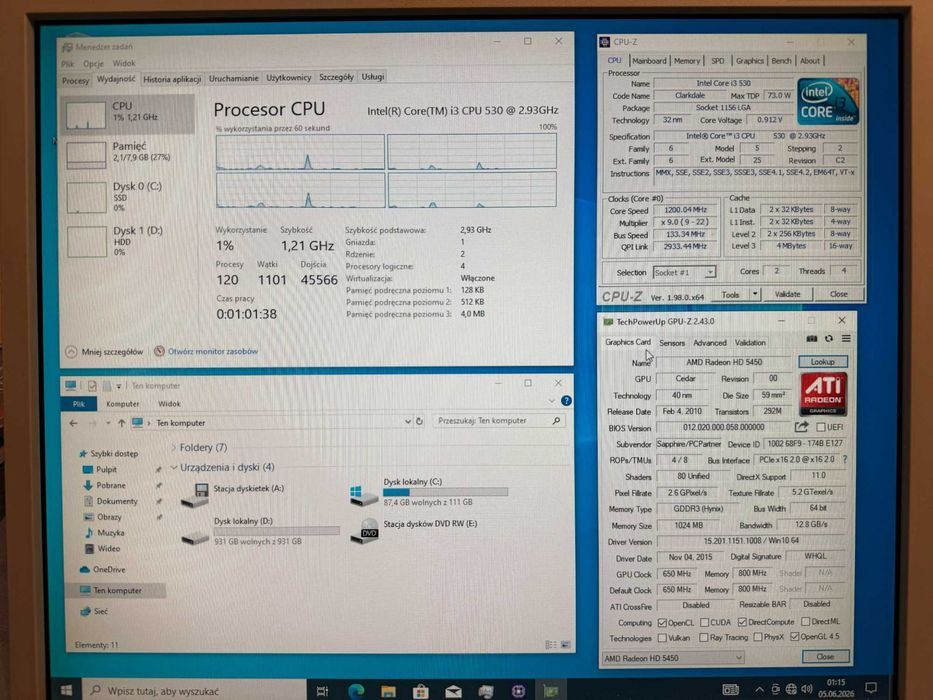Viewport: 933px width, 700px height.
Task: Open Widok tab in Explorer ribbon
Action: [169, 404]
